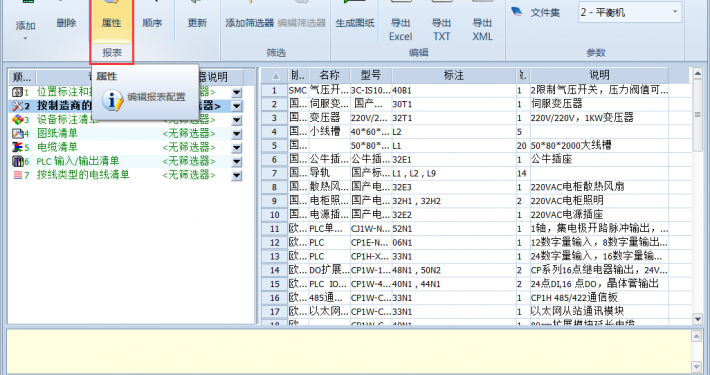Select table row number 7
Image resolution: width=710 pixels, height=375 pixels.
[x=274, y=173]
